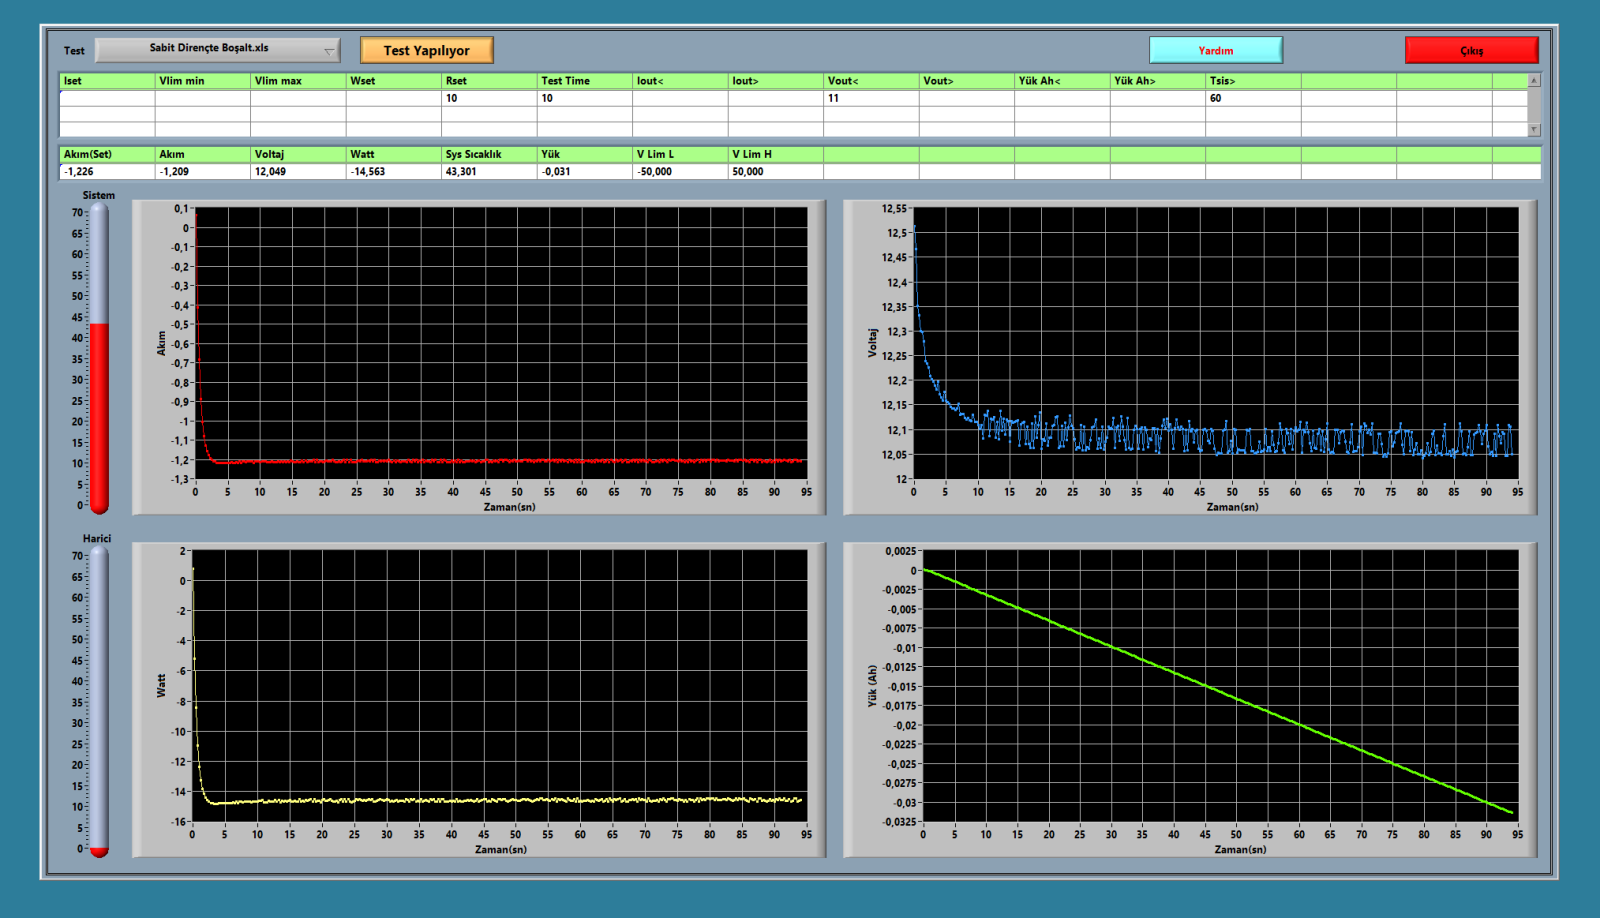Select the Rset cell with value 10
This screenshot has height=918, width=1600.
click(489, 98)
